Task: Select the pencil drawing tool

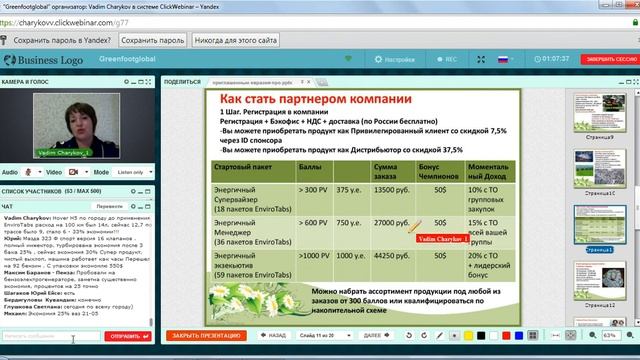Action: (440, 336)
